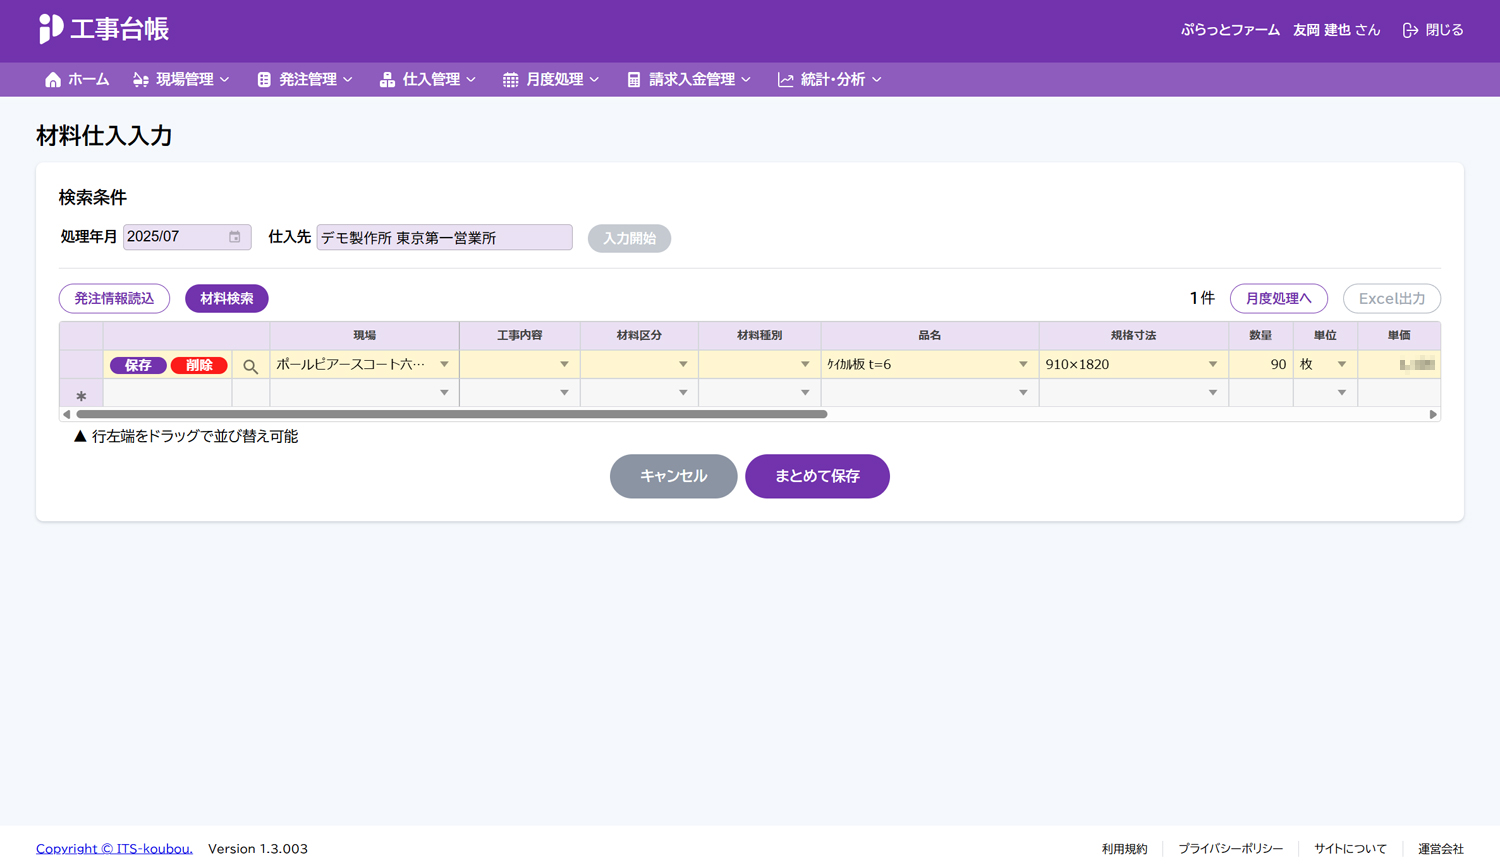This screenshot has height=867, width=1500.
Task: Click the 仕入先 input field
Action: (x=444, y=238)
